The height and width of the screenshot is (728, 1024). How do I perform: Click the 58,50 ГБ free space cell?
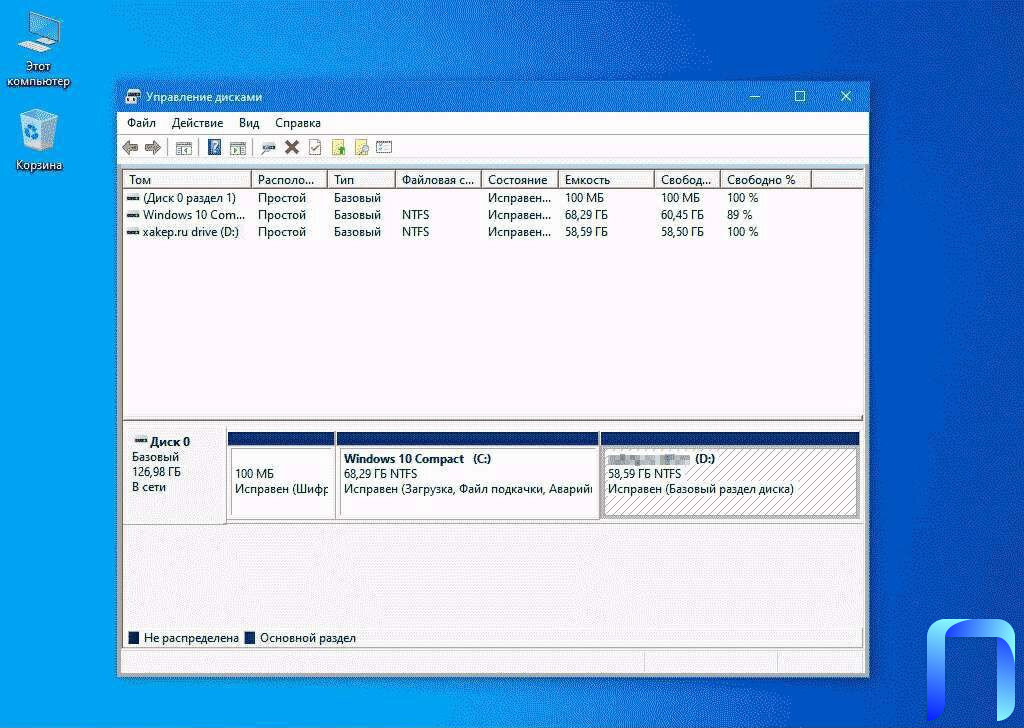point(682,232)
